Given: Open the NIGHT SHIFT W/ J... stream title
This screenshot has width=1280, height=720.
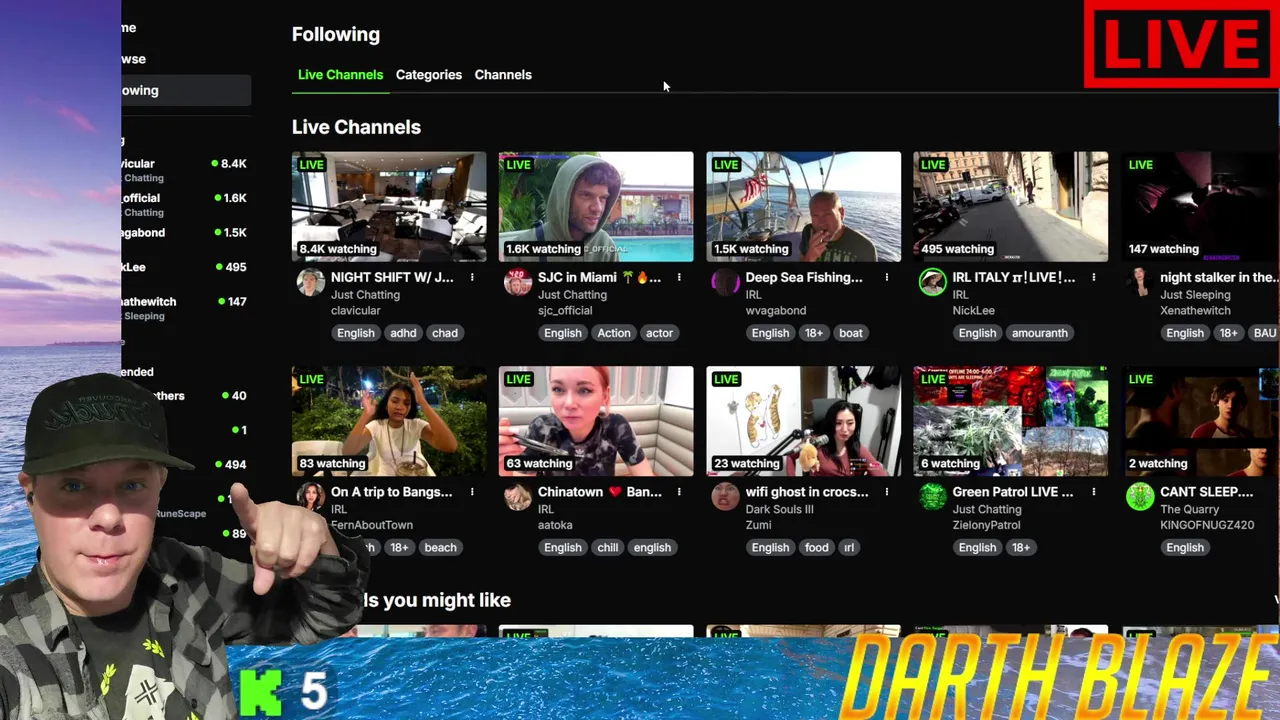Looking at the screenshot, I should (392, 278).
